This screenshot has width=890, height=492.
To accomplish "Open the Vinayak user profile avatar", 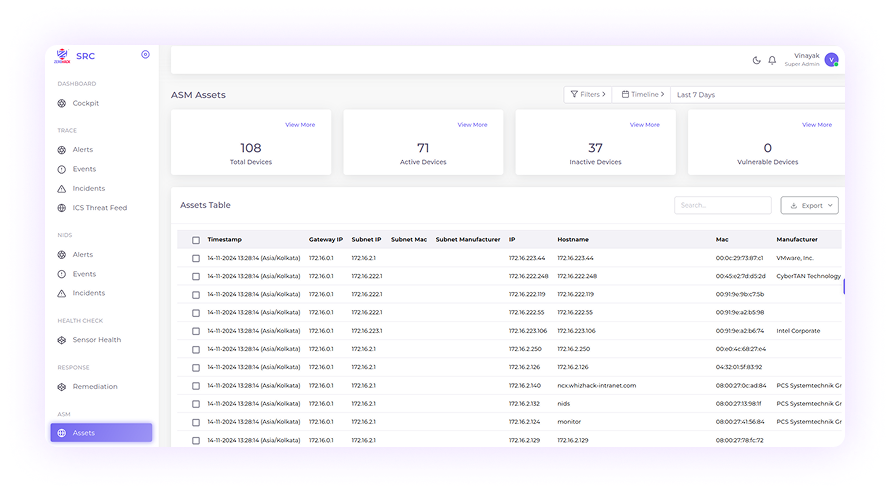I will [x=831, y=60].
